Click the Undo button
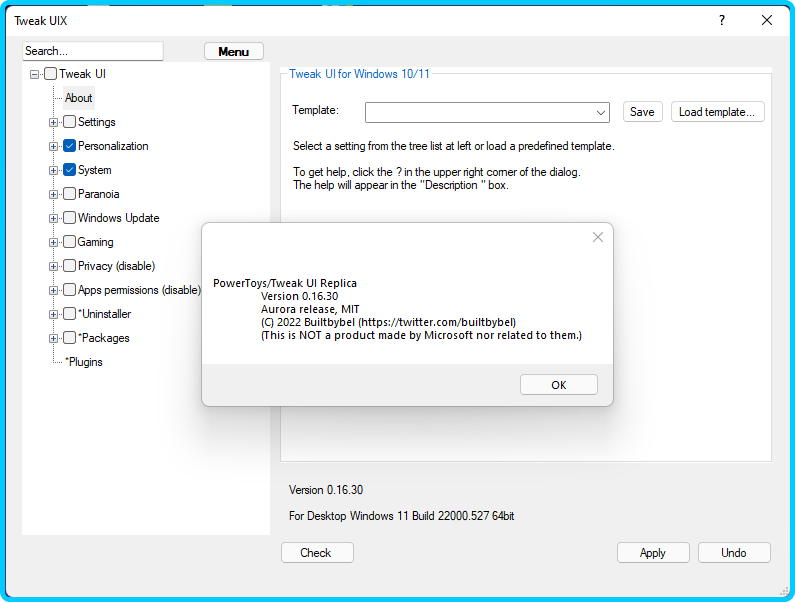This screenshot has height=602, width=795. click(x=734, y=552)
